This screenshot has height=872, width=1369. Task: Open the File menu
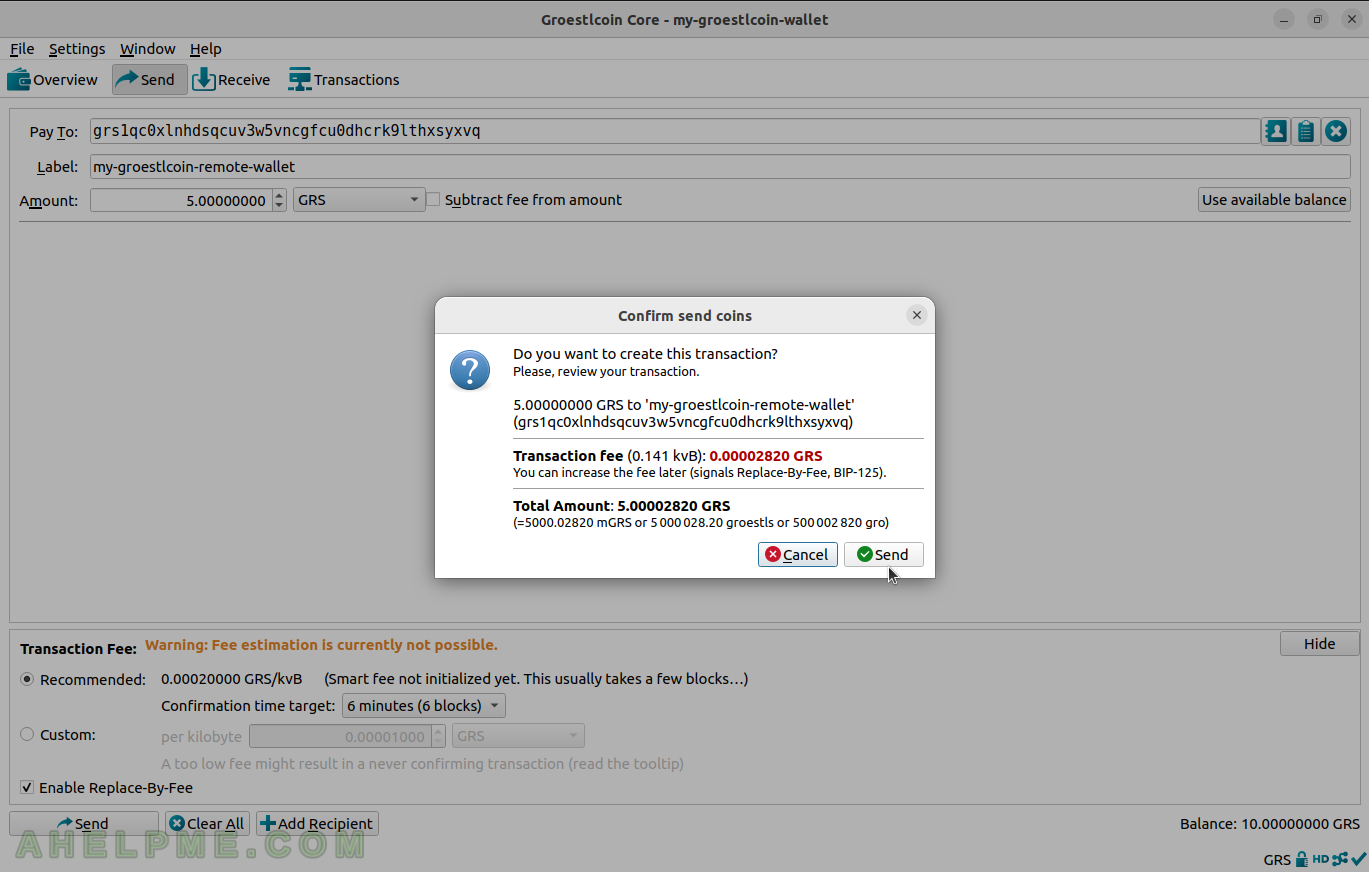22,49
